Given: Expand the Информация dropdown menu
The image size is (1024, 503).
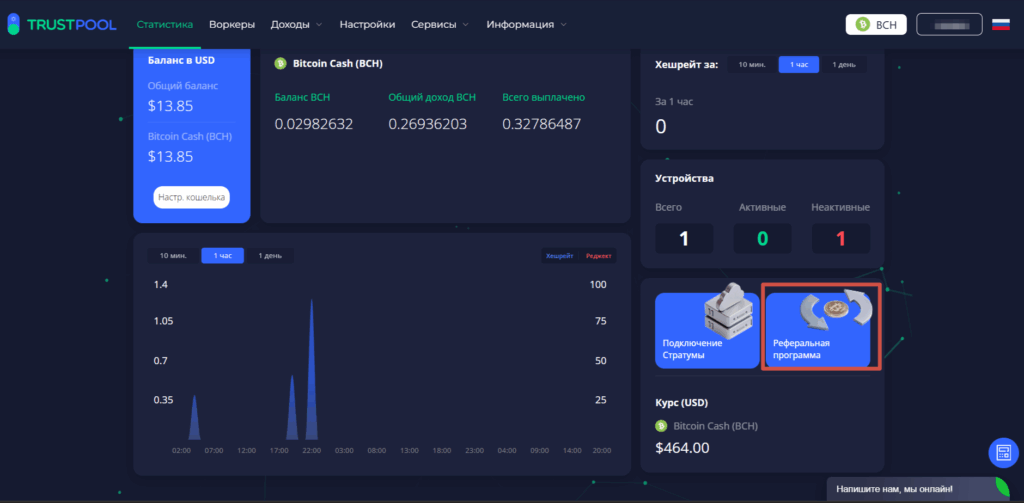Looking at the screenshot, I should pyautogui.click(x=526, y=24).
